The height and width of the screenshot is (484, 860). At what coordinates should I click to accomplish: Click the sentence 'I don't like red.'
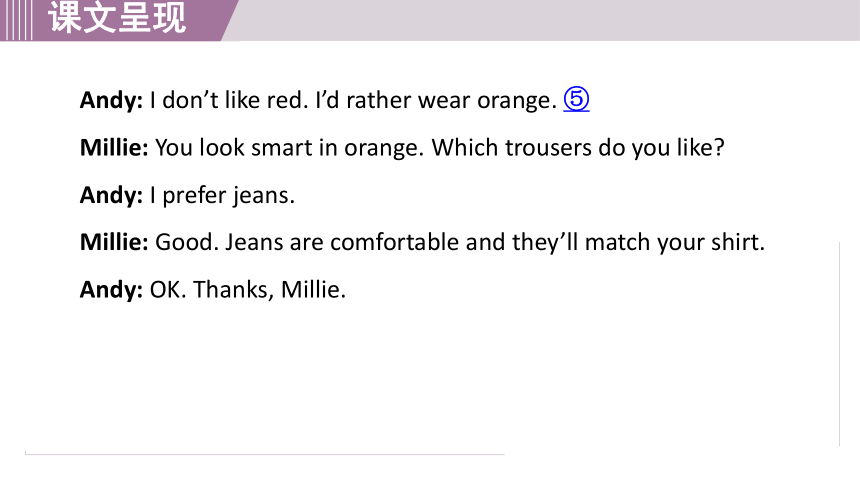[229, 100]
